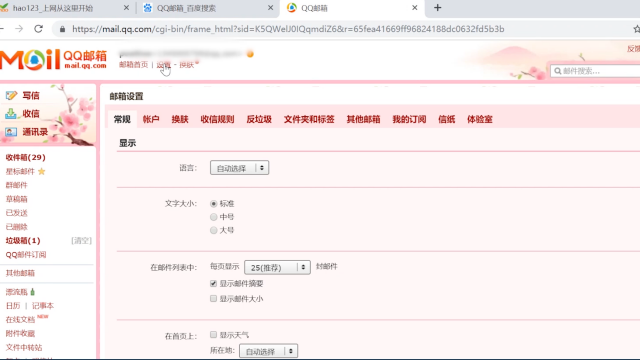Open the 语言 language dropdown
The height and width of the screenshot is (360, 640).
(239, 168)
